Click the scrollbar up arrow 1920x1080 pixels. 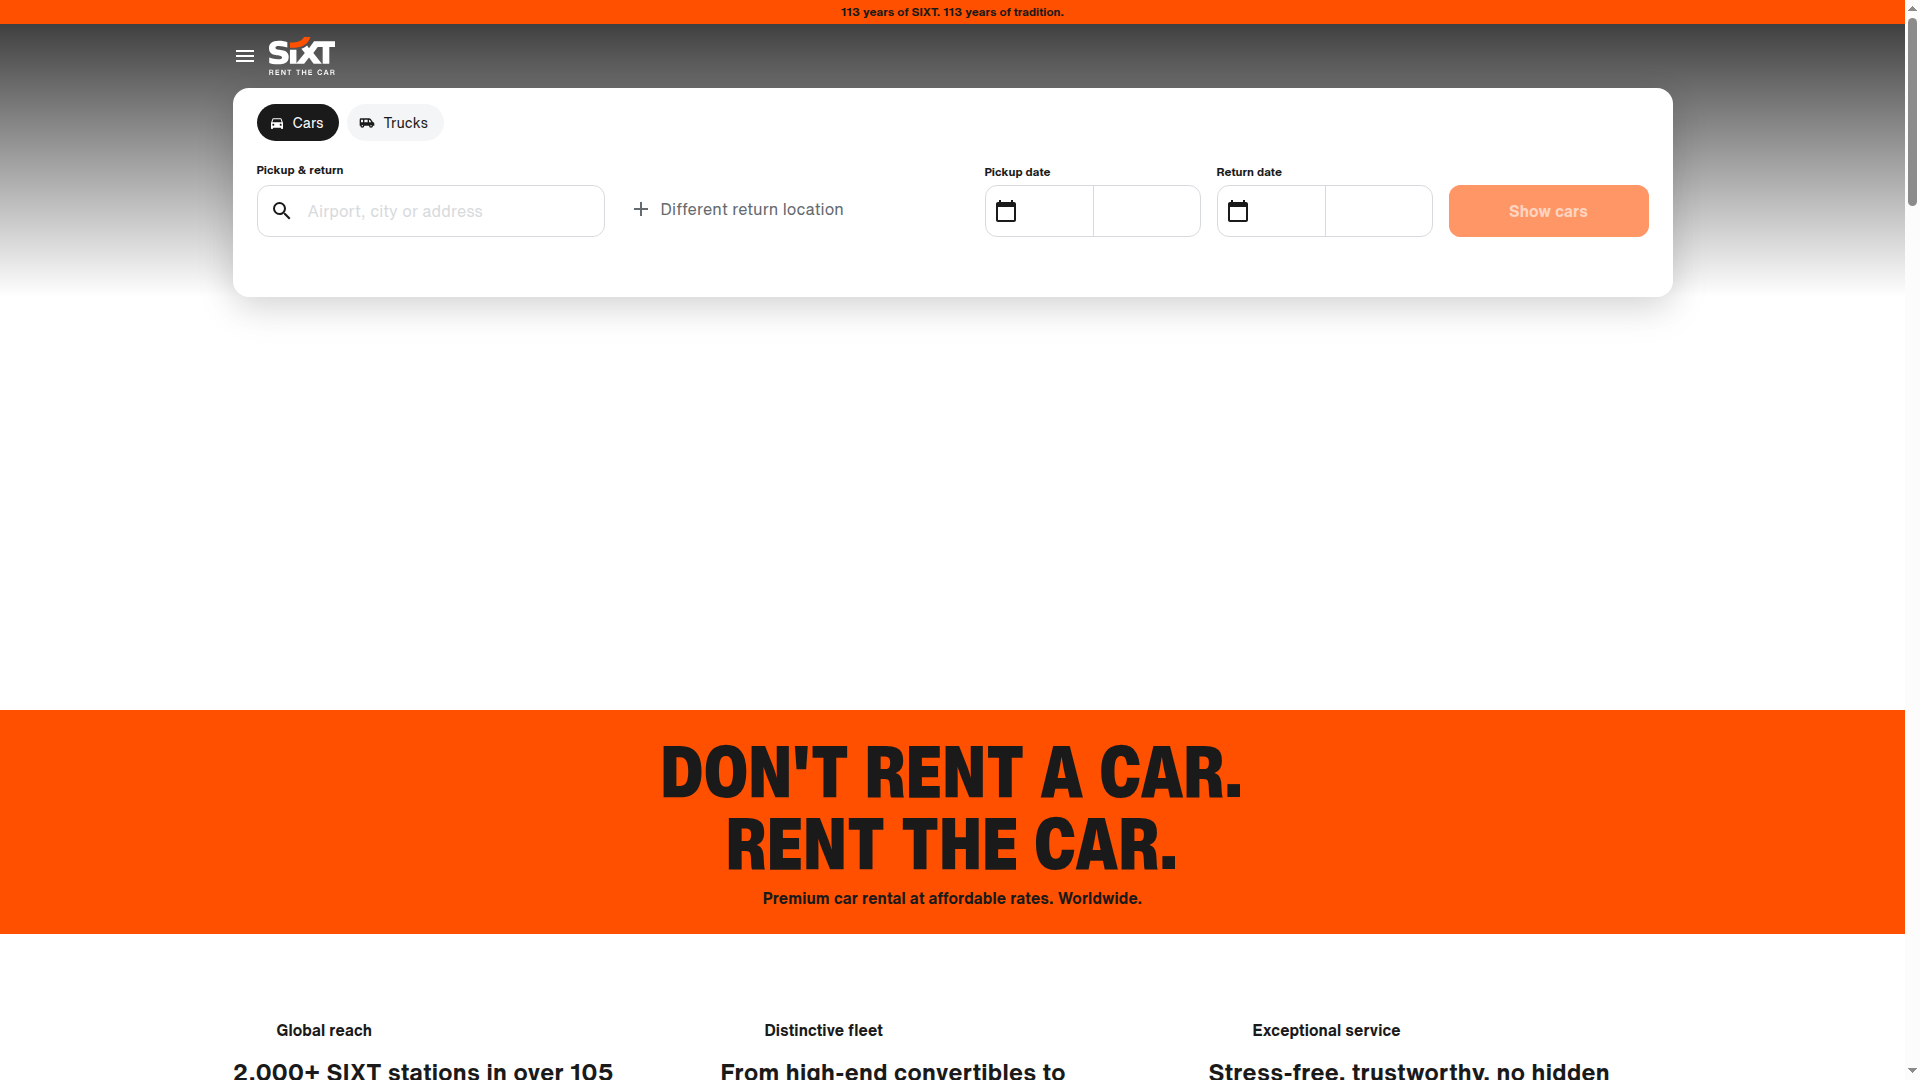(1912, 7)
